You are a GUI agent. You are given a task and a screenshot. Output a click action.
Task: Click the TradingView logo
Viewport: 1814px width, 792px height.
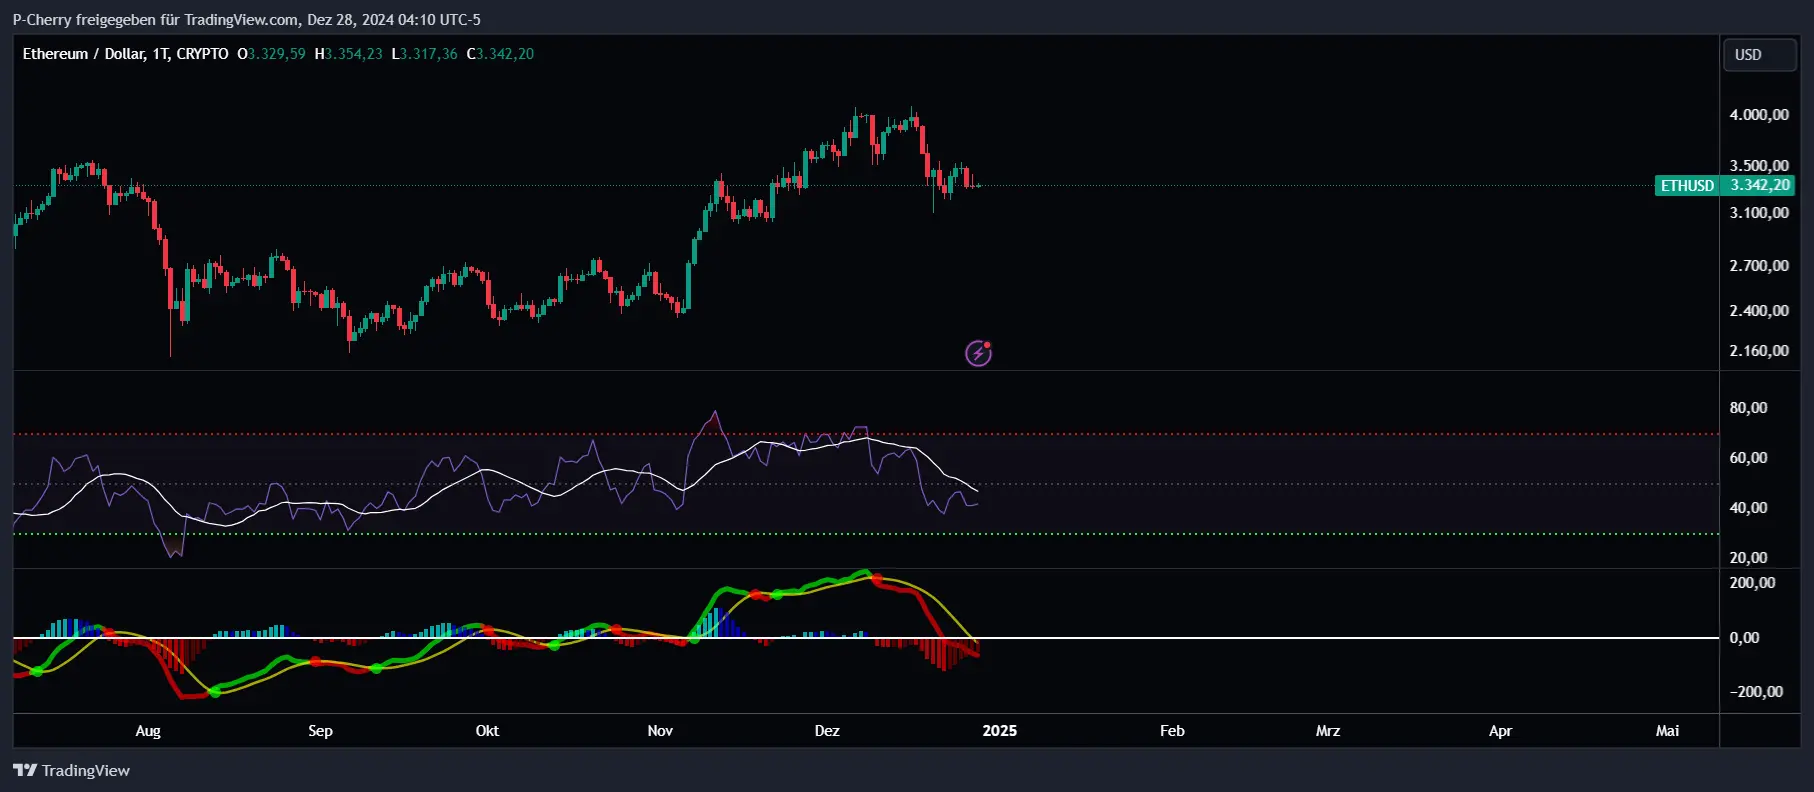click(x=71, y=770)
